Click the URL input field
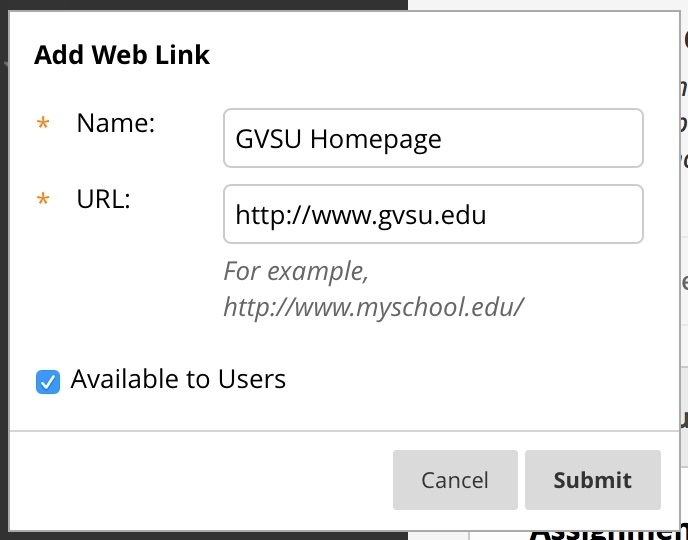 point(432,214)
